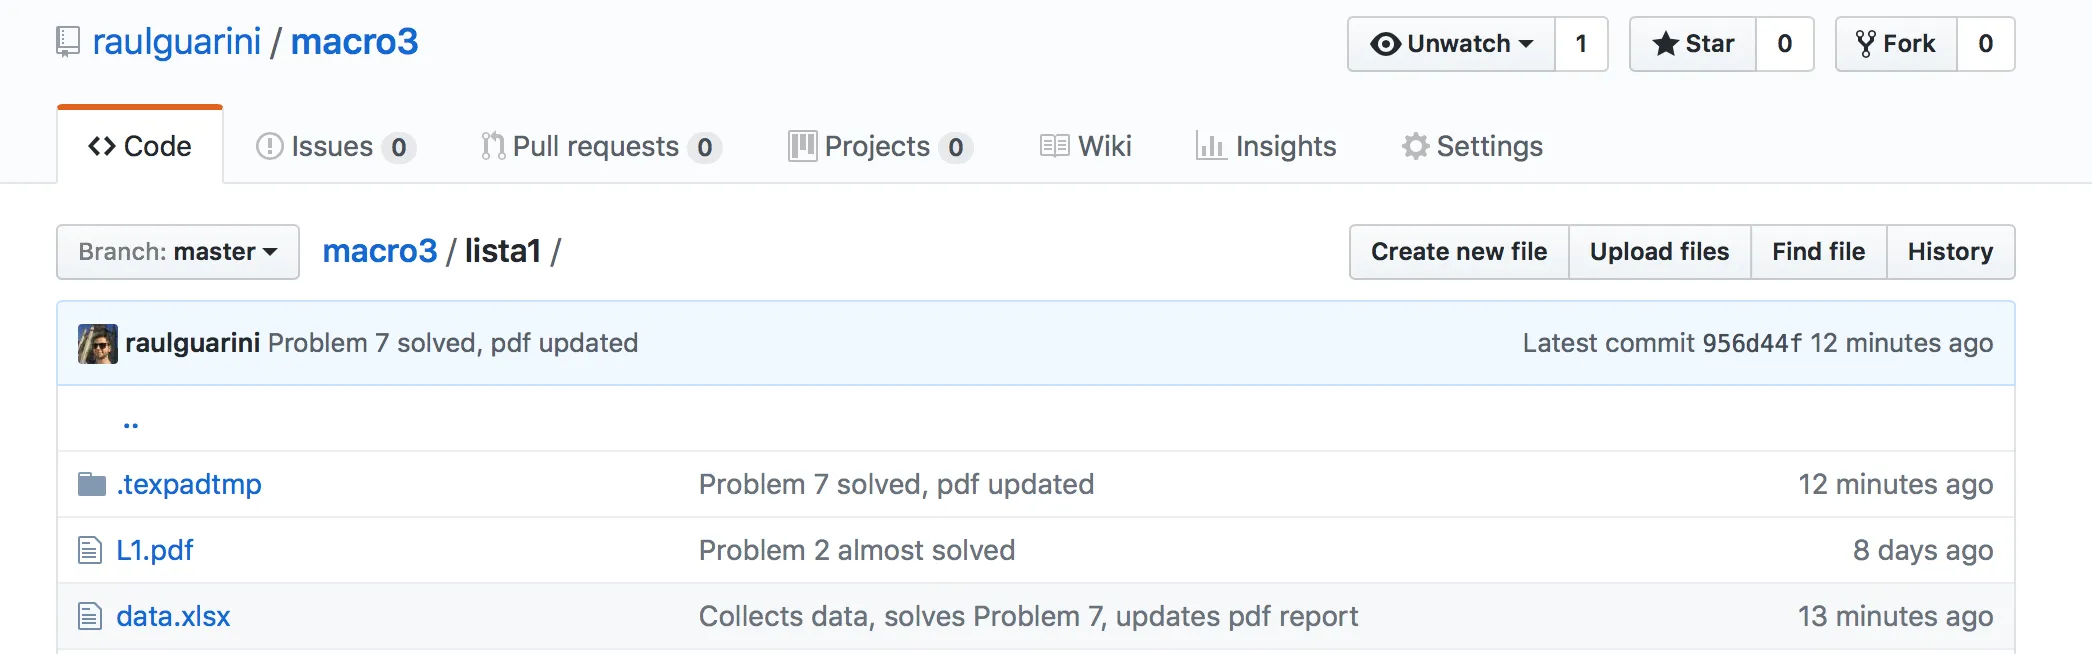Click Create new file button
The width and height of the screenshot is (2092, 654).
(1459, 252)
